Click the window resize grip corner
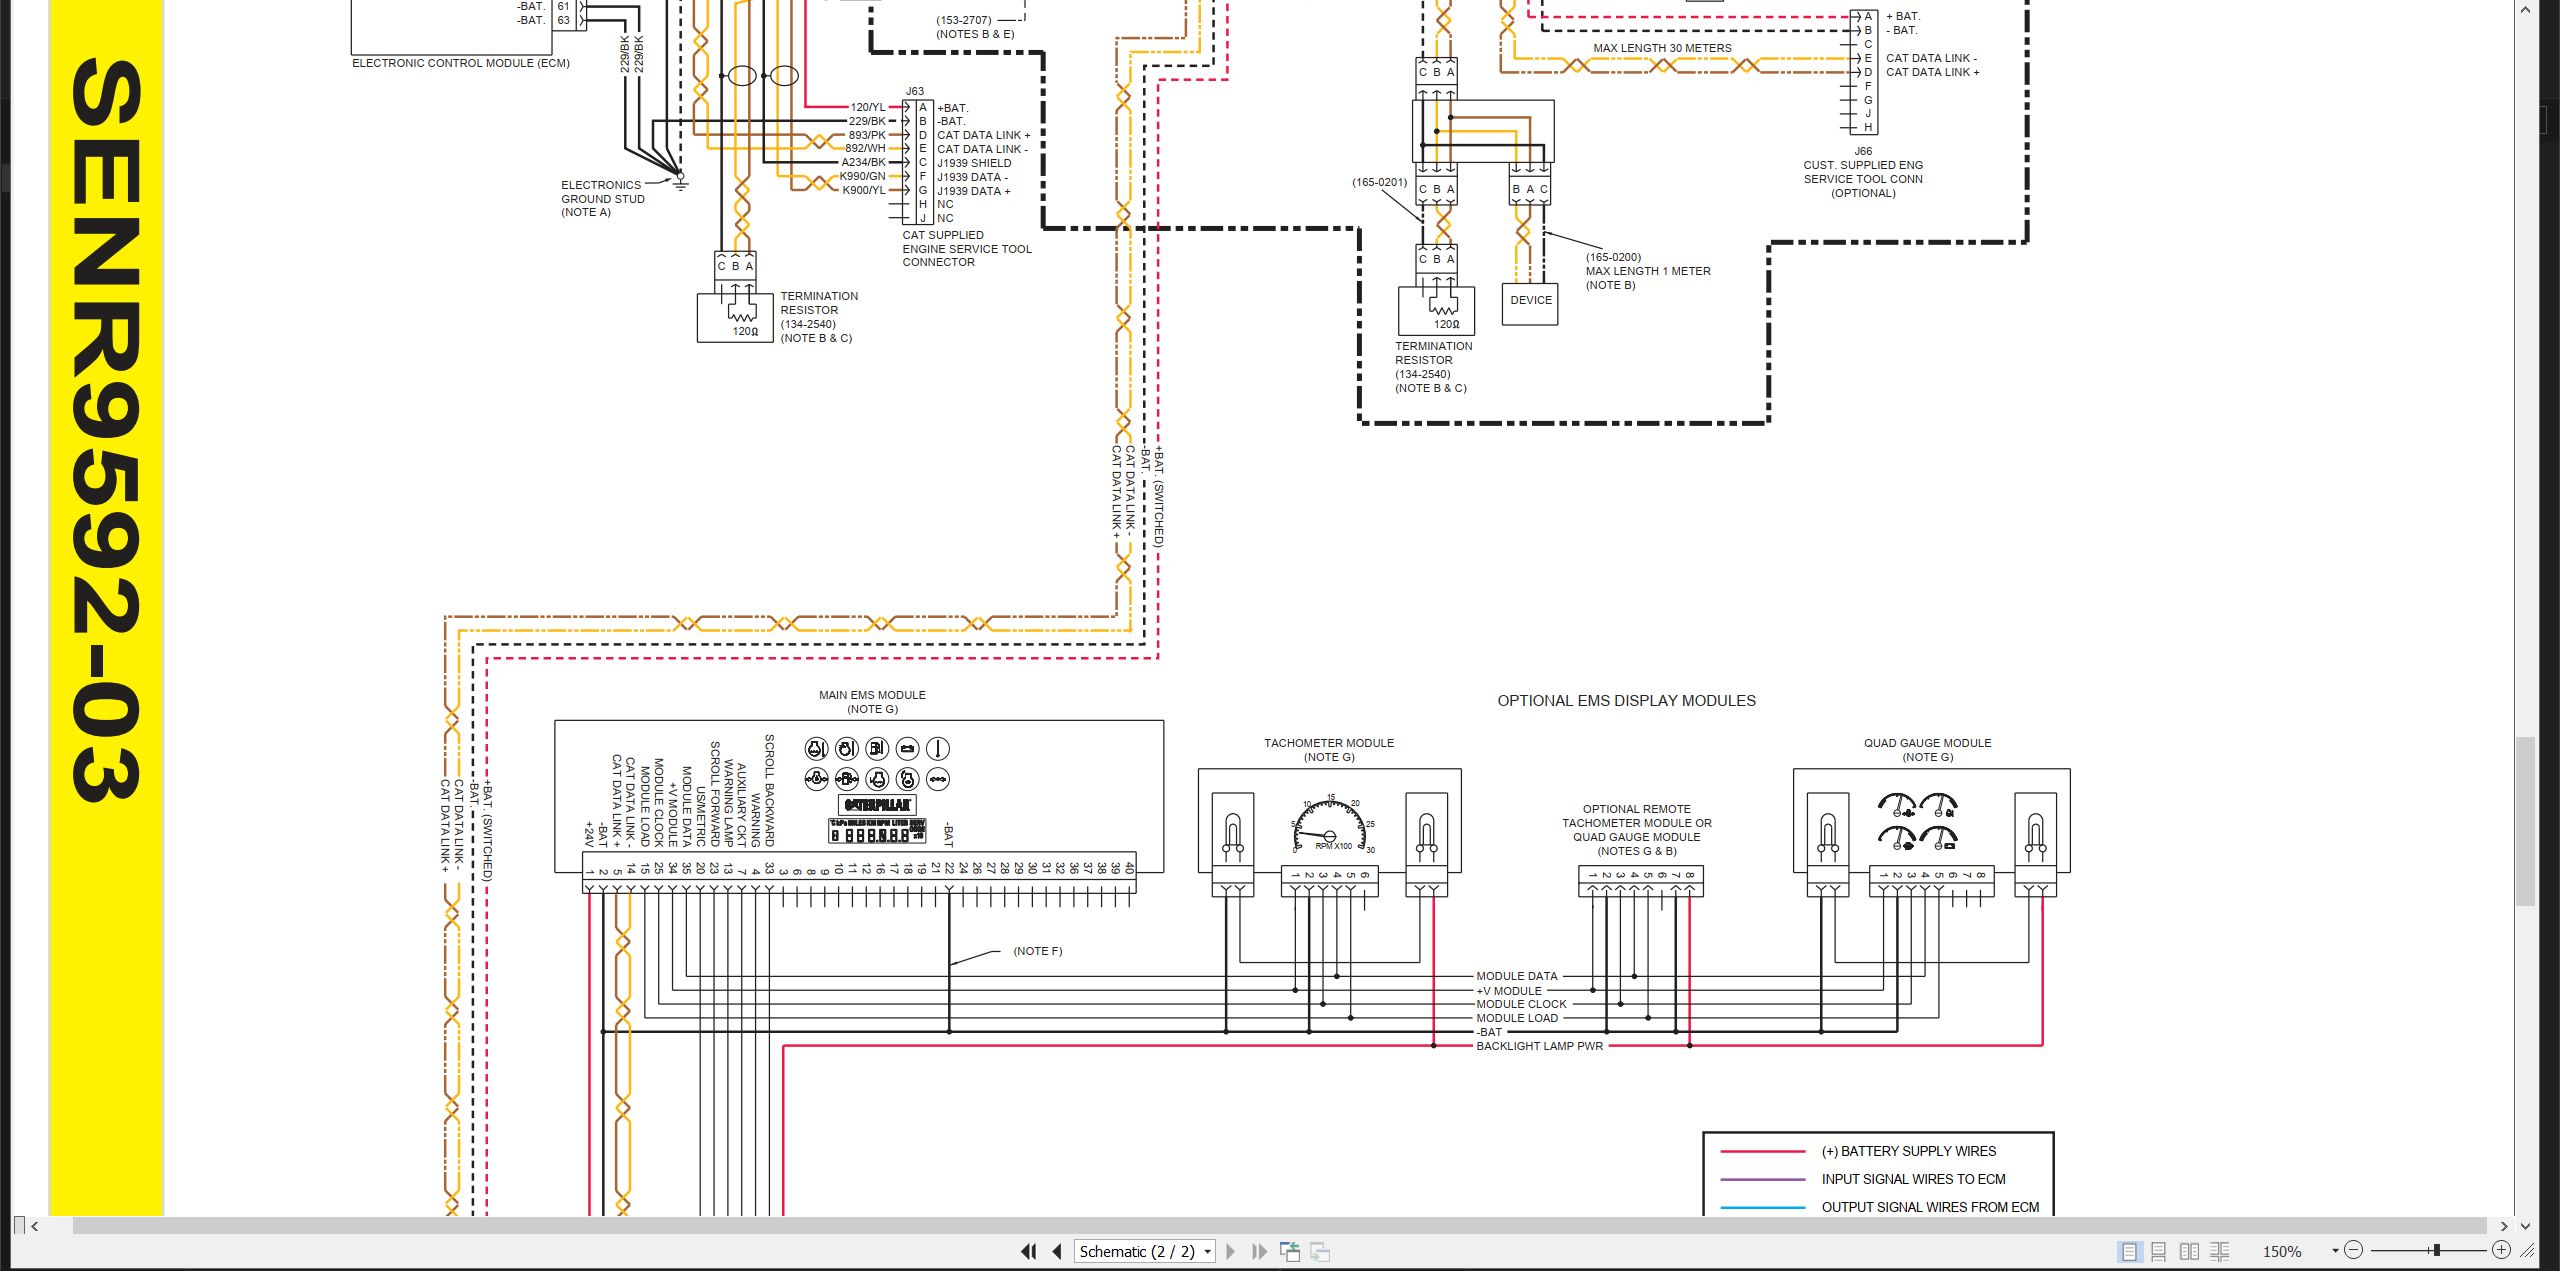 2527,1250
